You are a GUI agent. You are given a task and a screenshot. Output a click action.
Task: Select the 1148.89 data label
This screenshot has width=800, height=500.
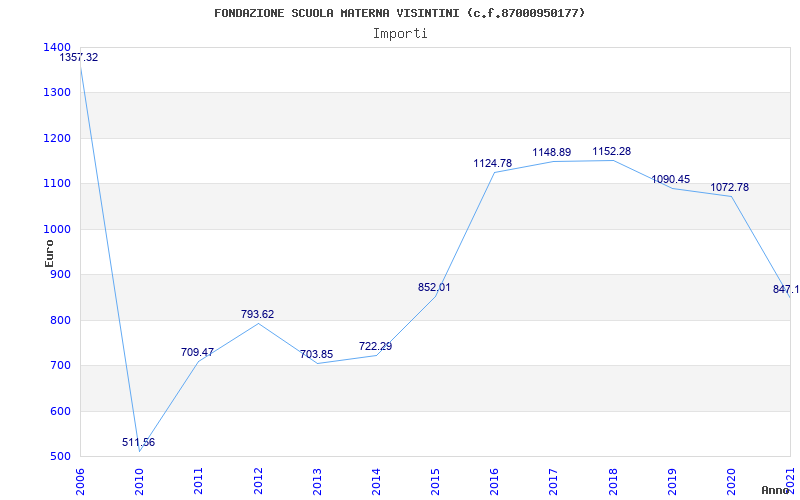click(552, 152)
